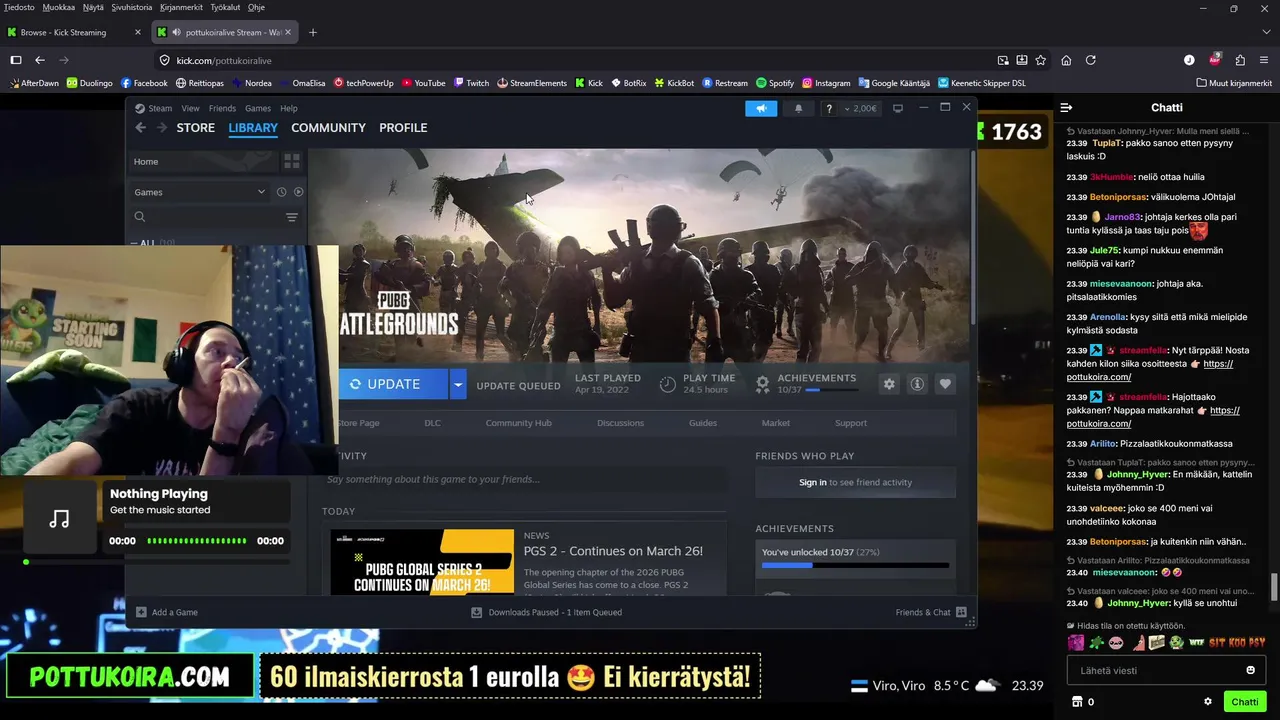The image size is (1280, 720).
Task: Click Sign in for friend activity
Action: (813, 482)
